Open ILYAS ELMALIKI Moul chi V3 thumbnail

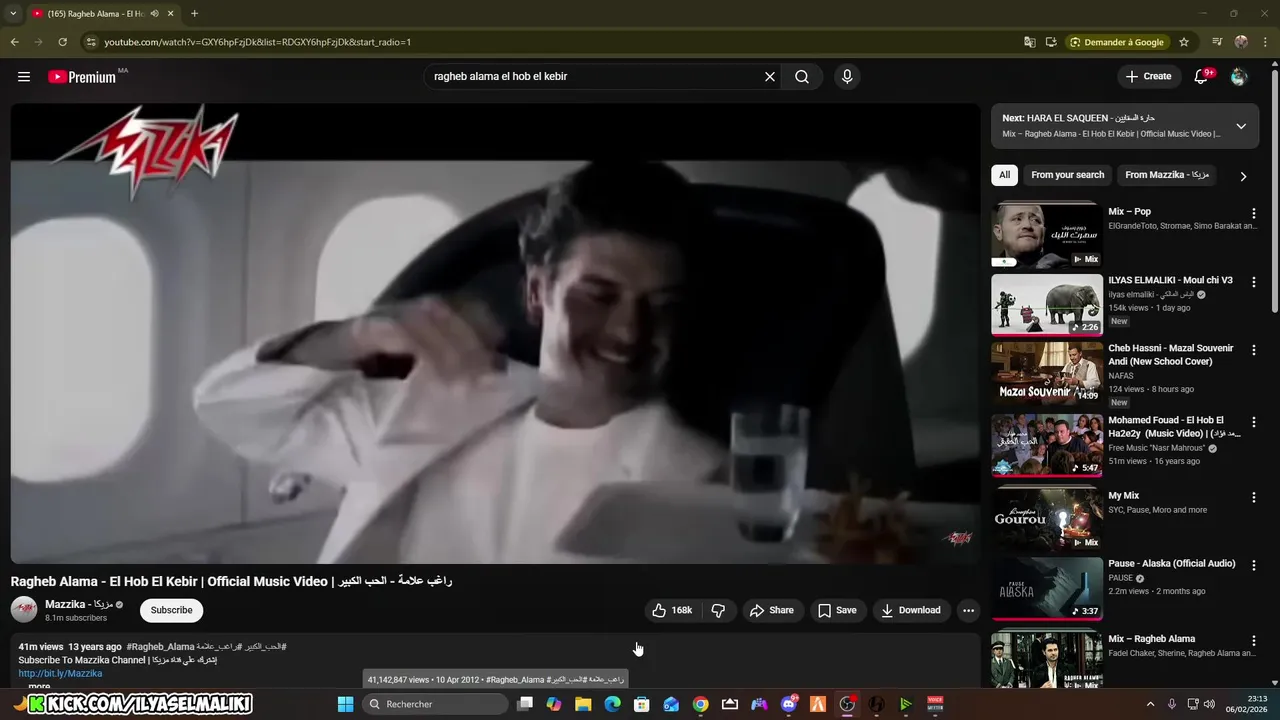pyautogui.click(x=1047, y=305)
